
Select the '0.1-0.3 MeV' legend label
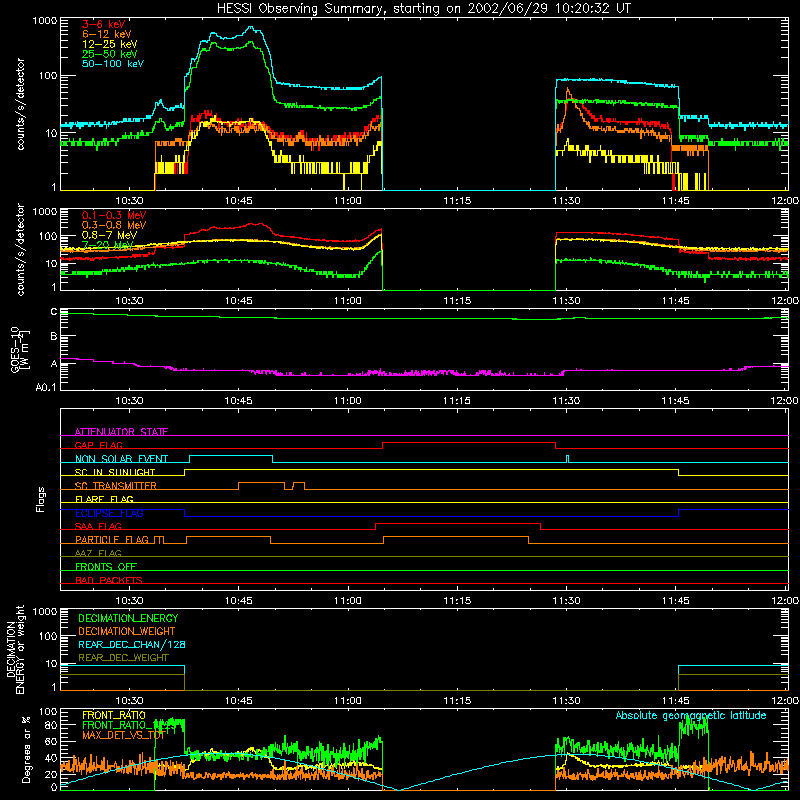114,215
